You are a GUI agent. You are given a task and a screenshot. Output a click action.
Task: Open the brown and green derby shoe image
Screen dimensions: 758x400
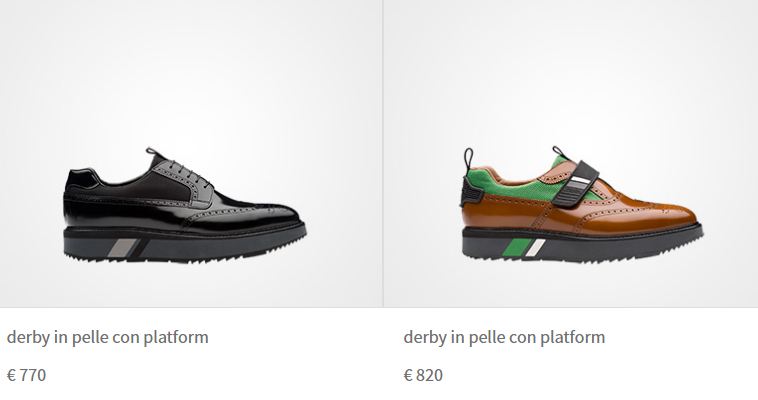582,204
